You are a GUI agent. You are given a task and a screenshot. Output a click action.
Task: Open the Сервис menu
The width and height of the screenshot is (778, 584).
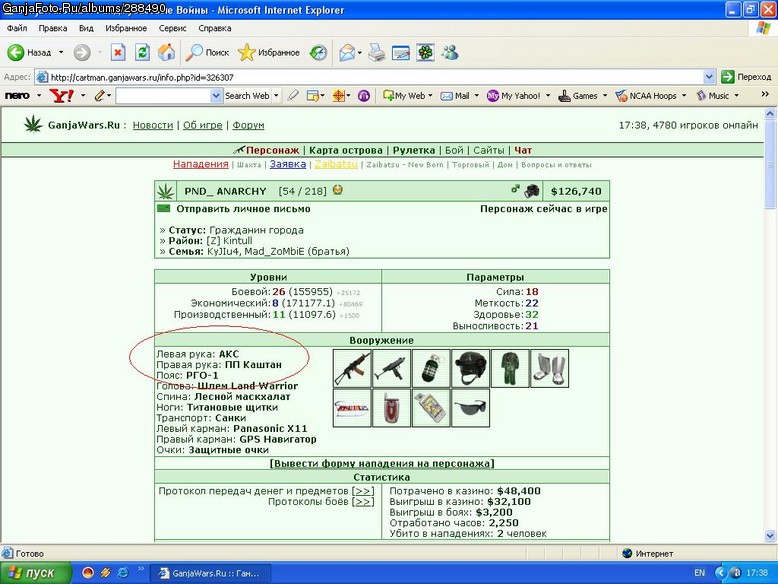coord(172,28)
